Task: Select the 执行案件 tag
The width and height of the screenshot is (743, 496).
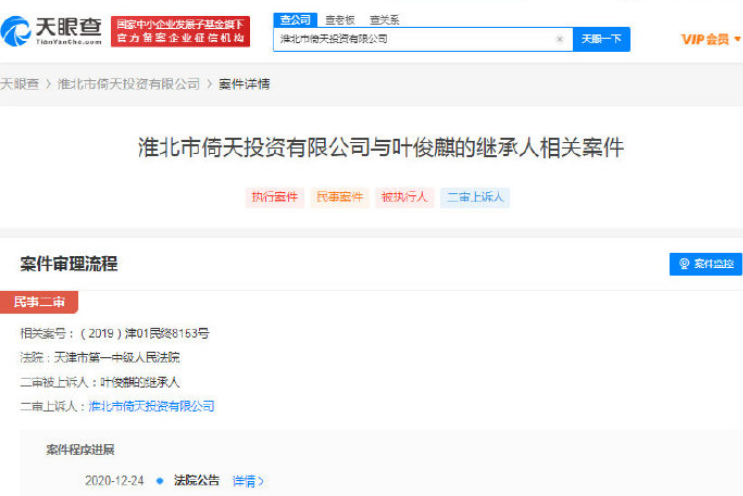Action: pyautogui.click(x=275, y=197)
